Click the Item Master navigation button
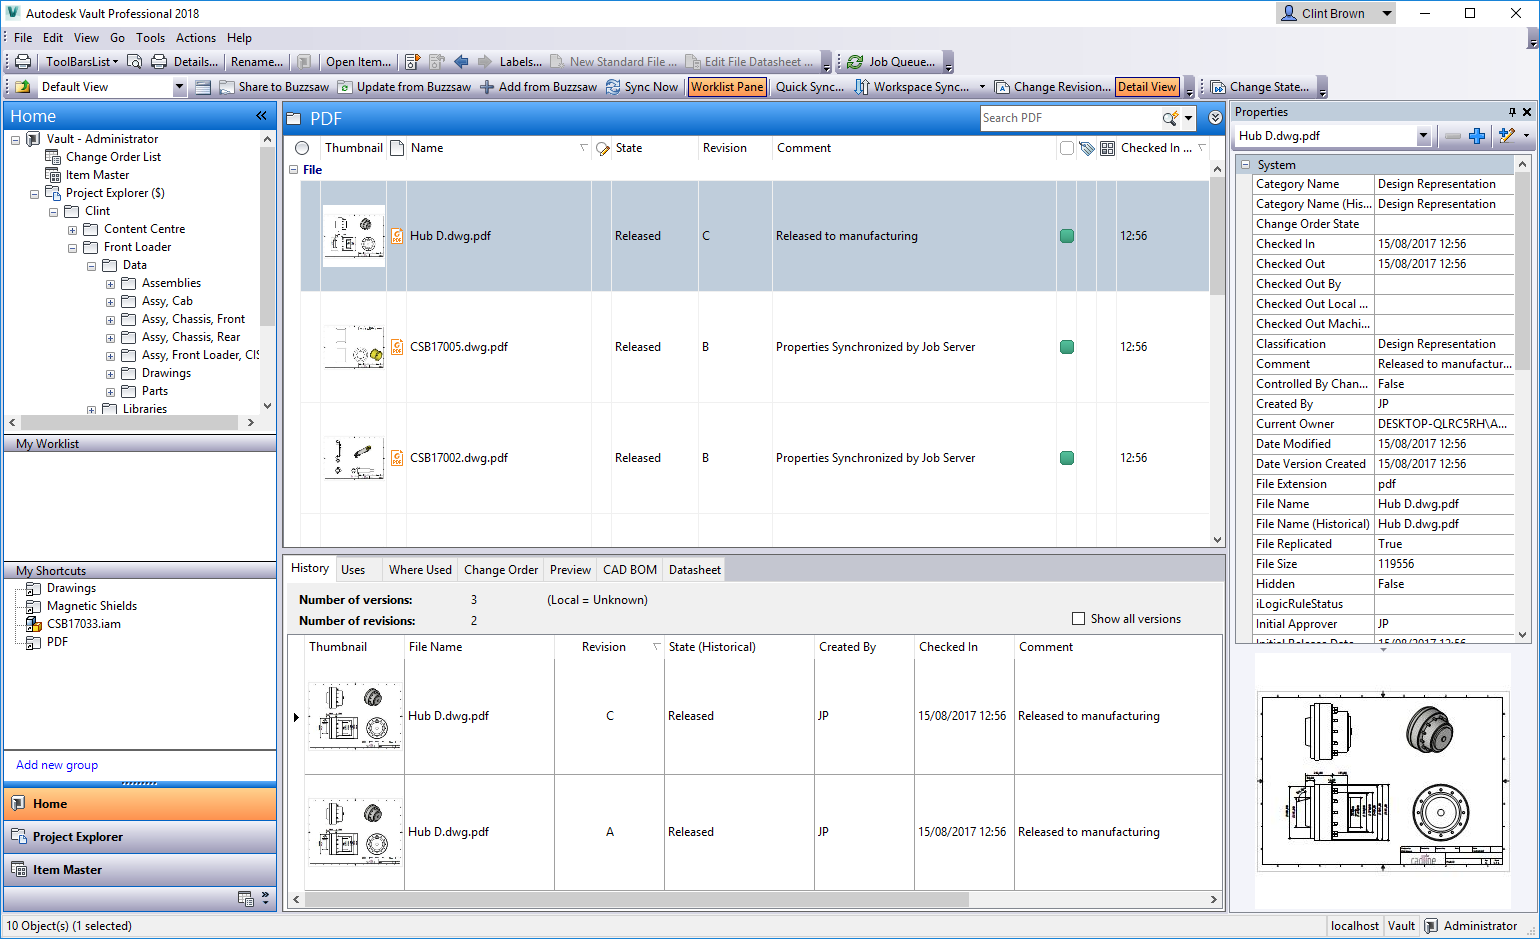 (x=140, y=870)
